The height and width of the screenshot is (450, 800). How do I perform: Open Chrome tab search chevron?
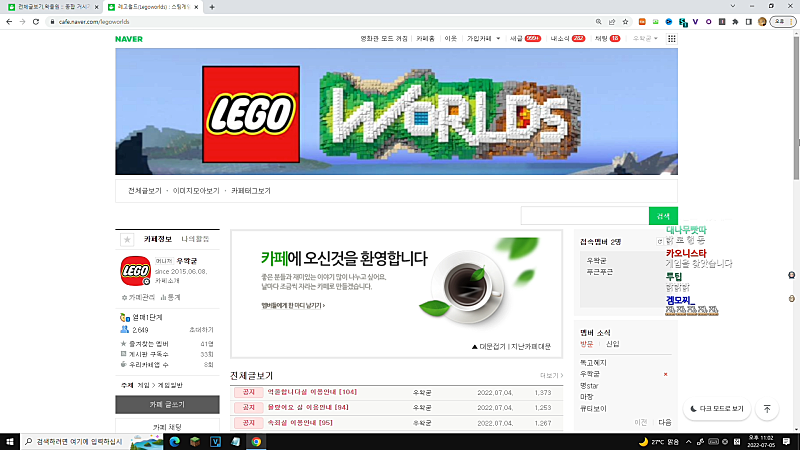[733, 6]
